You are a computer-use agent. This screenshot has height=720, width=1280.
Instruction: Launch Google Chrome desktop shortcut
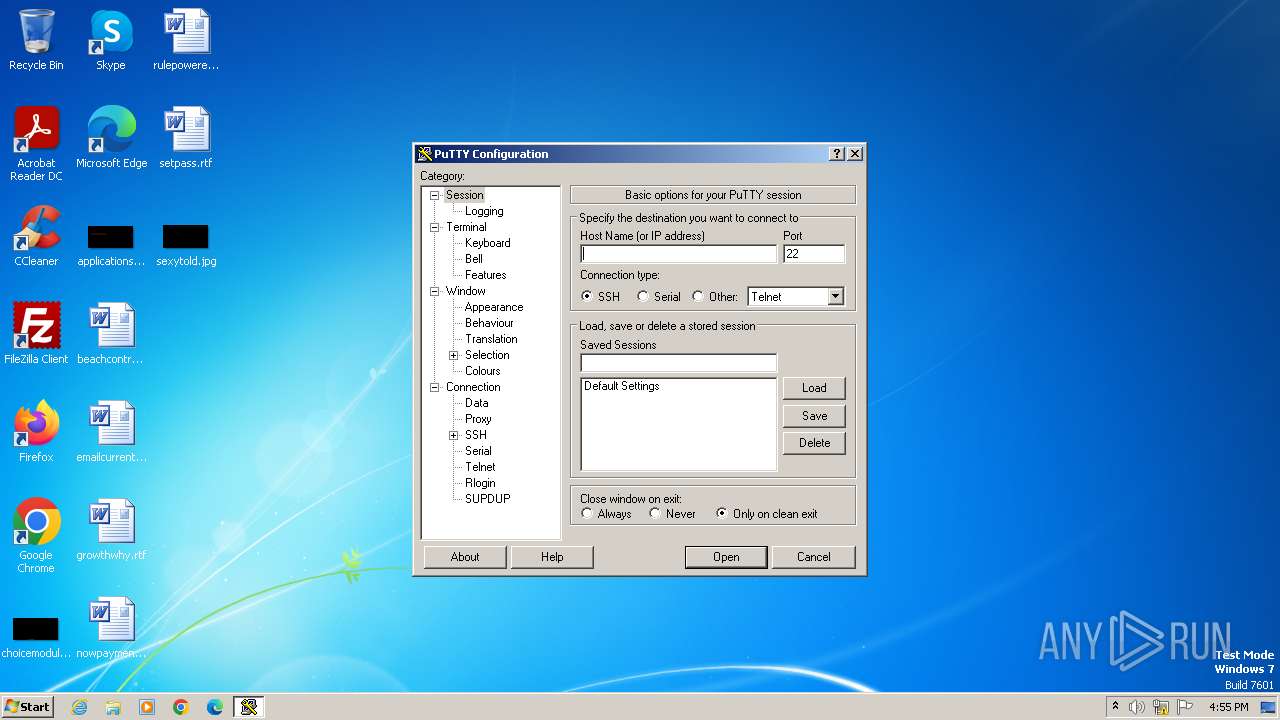pos(36,536)
